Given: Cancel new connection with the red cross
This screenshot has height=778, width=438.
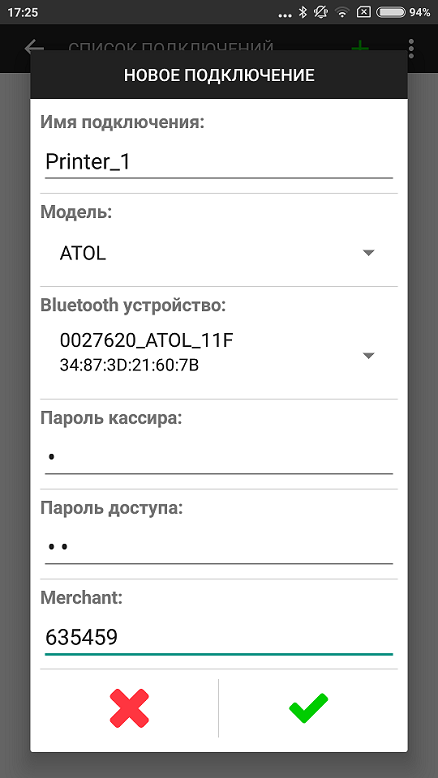Looking at the screenshot, I should tap(129, 708).
